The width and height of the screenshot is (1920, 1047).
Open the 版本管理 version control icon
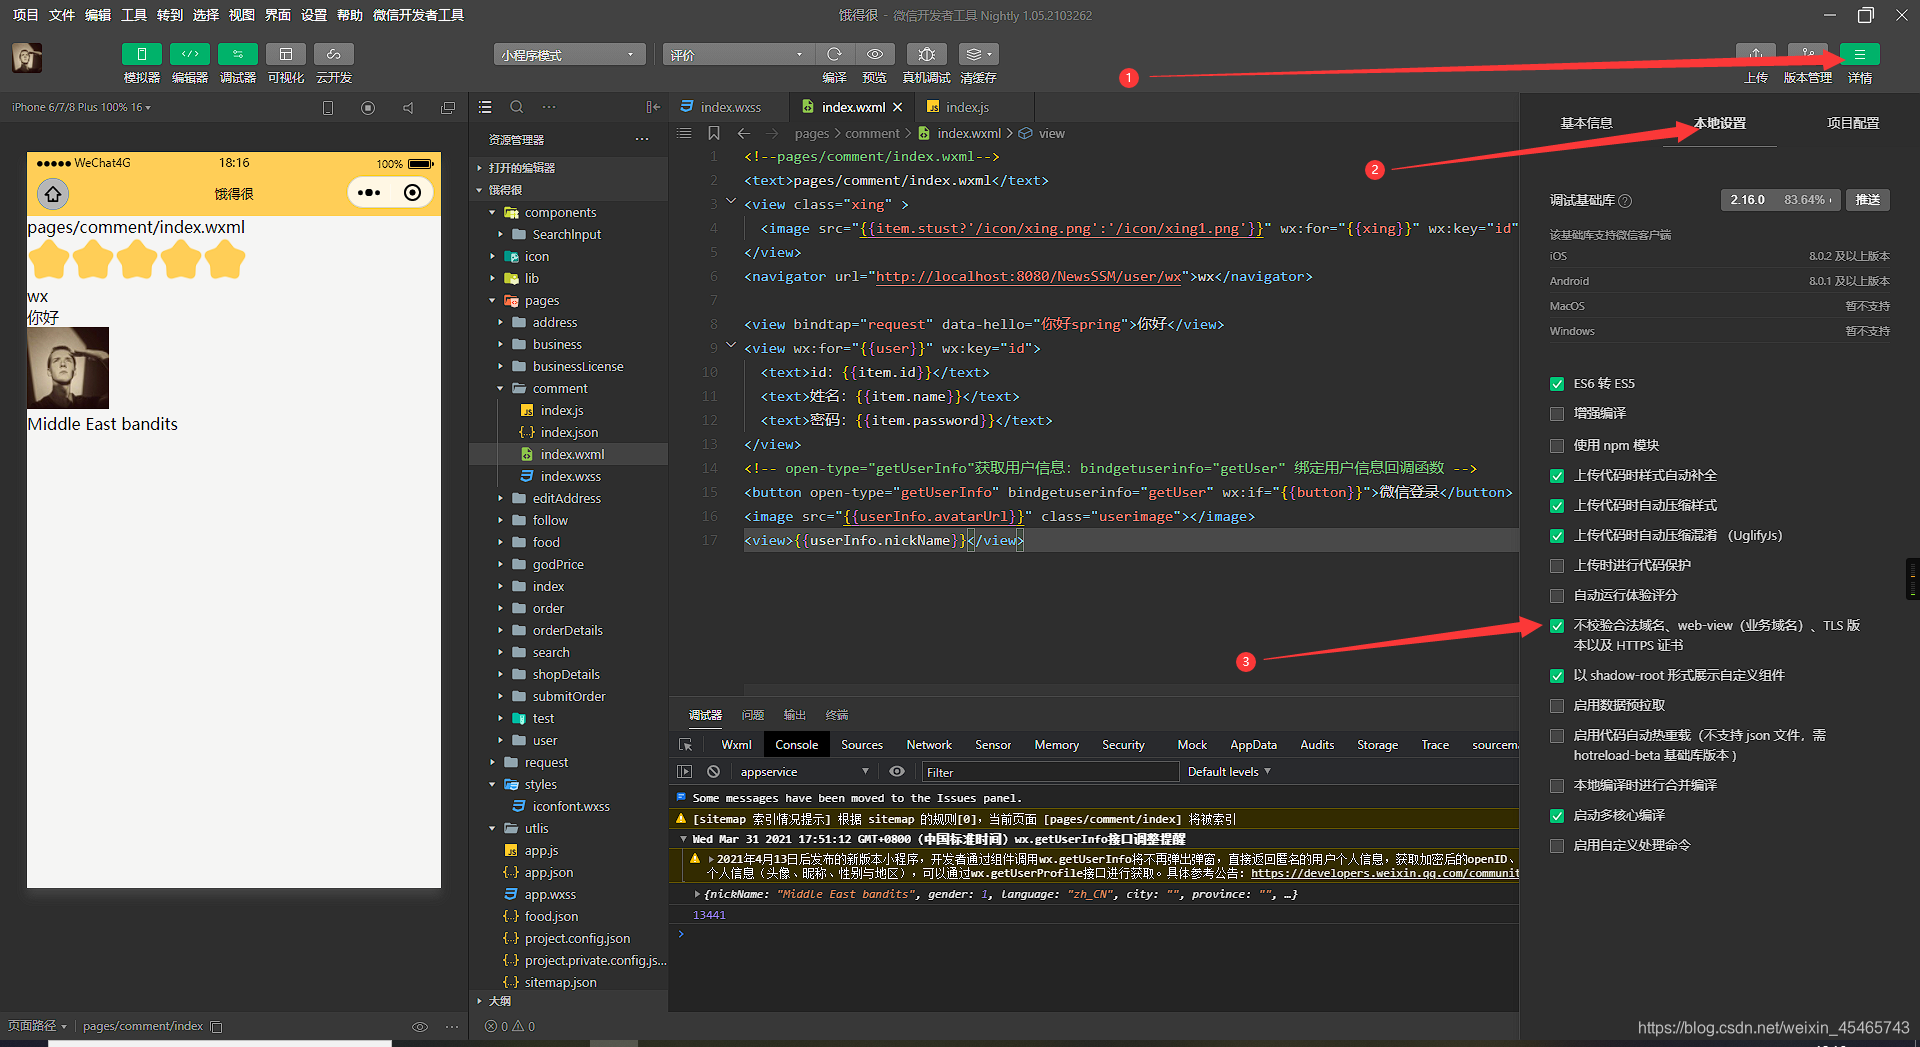point(1808,54)
